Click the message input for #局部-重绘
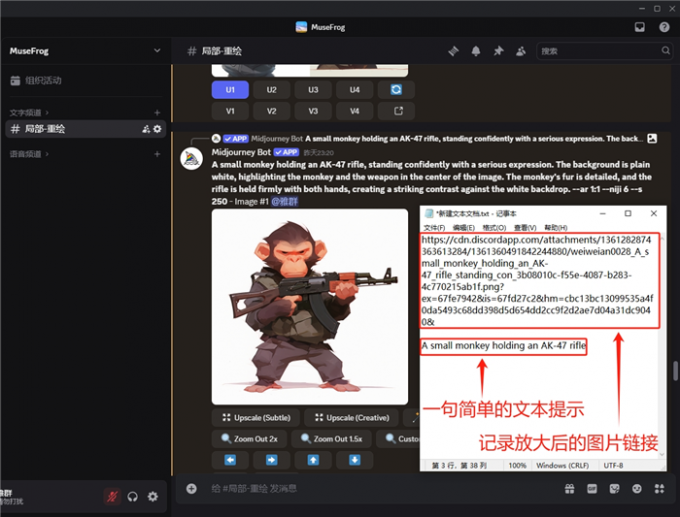 382,489
